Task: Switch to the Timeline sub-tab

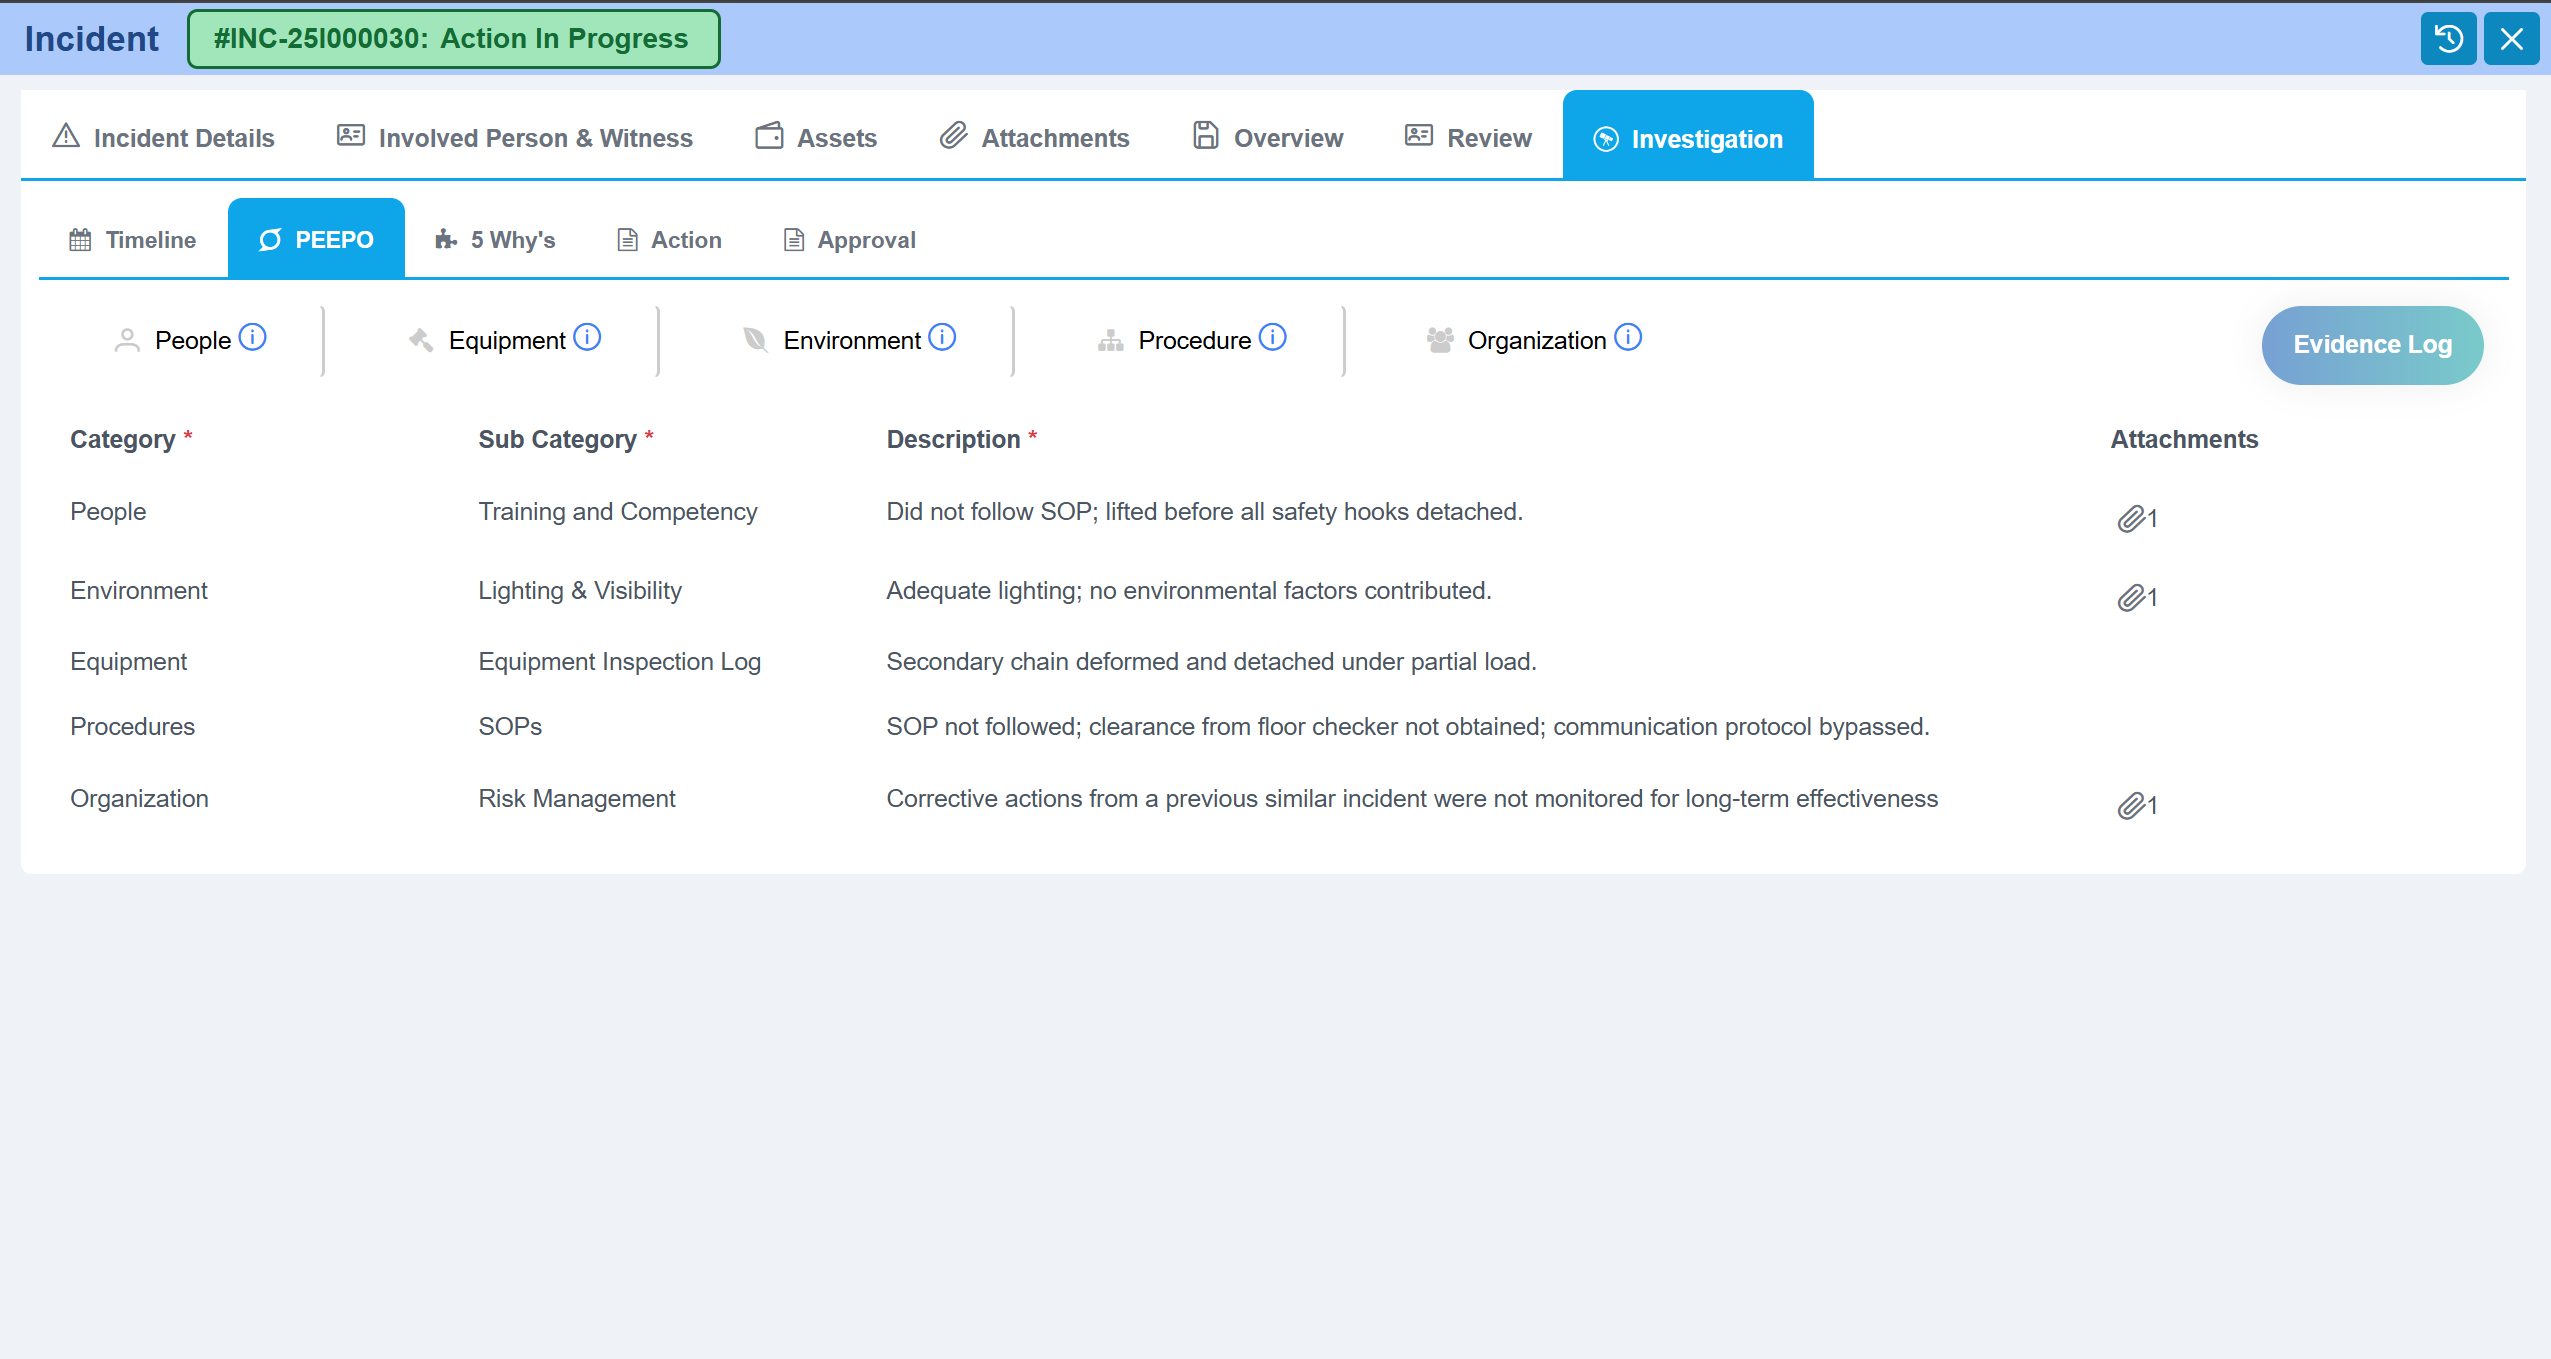Action: 133,240
